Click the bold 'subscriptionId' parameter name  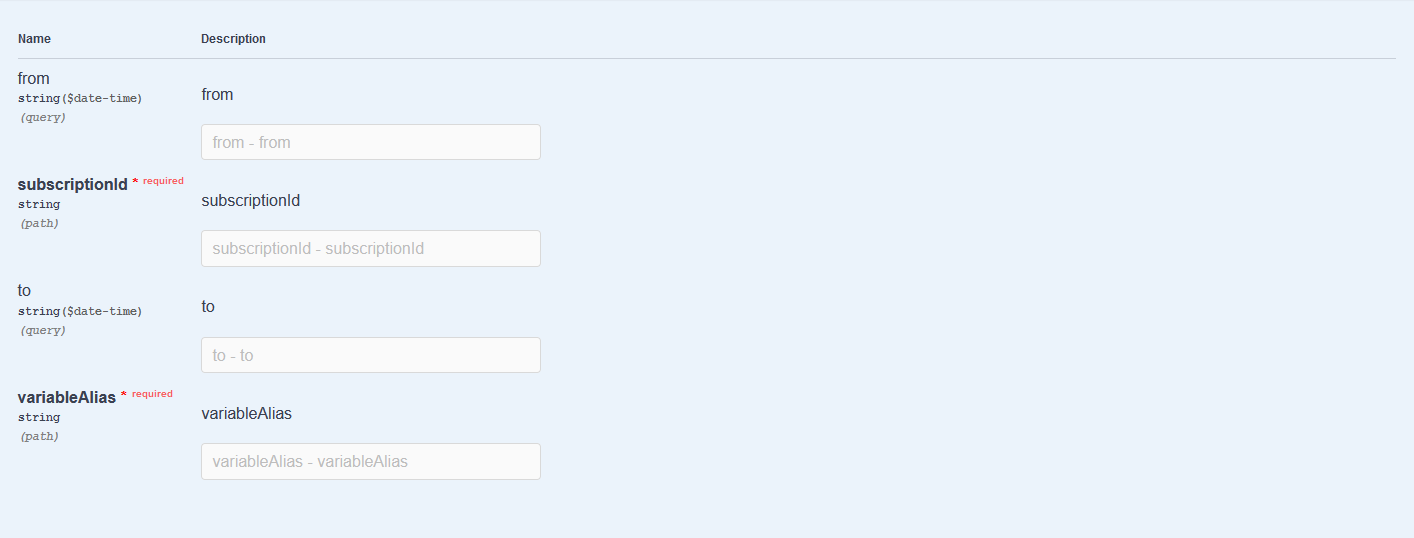[x=72, y=184]
